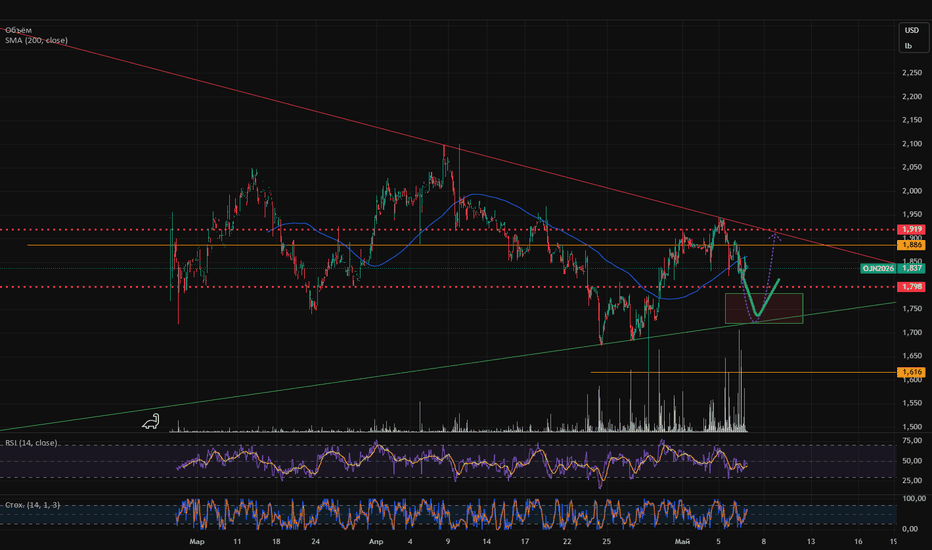Select the RSI (14, close) indicator label
The height and width of the screenshot is (550, 932).
[x=31, y=443]
